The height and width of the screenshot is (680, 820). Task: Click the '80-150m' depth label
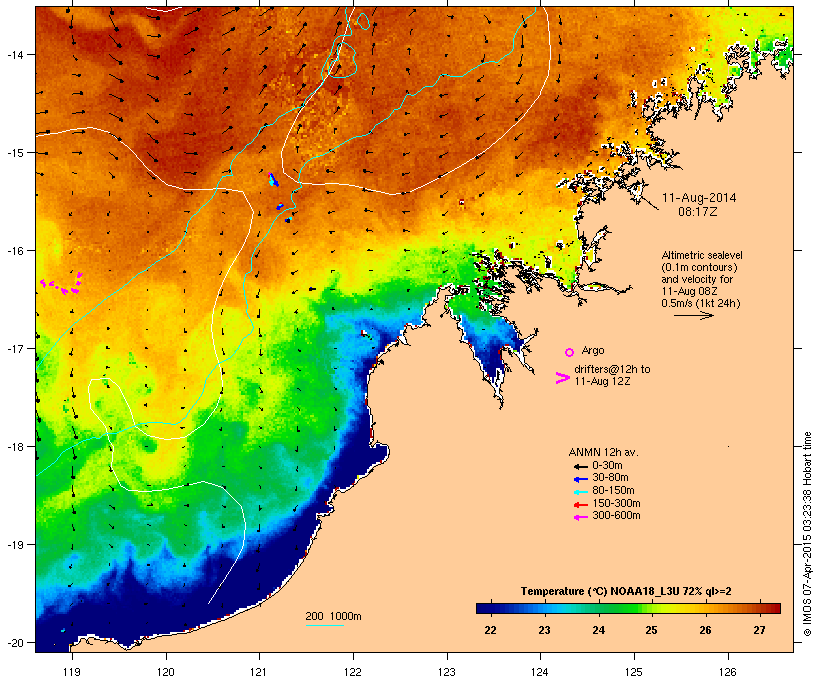(x=613, y=491)
